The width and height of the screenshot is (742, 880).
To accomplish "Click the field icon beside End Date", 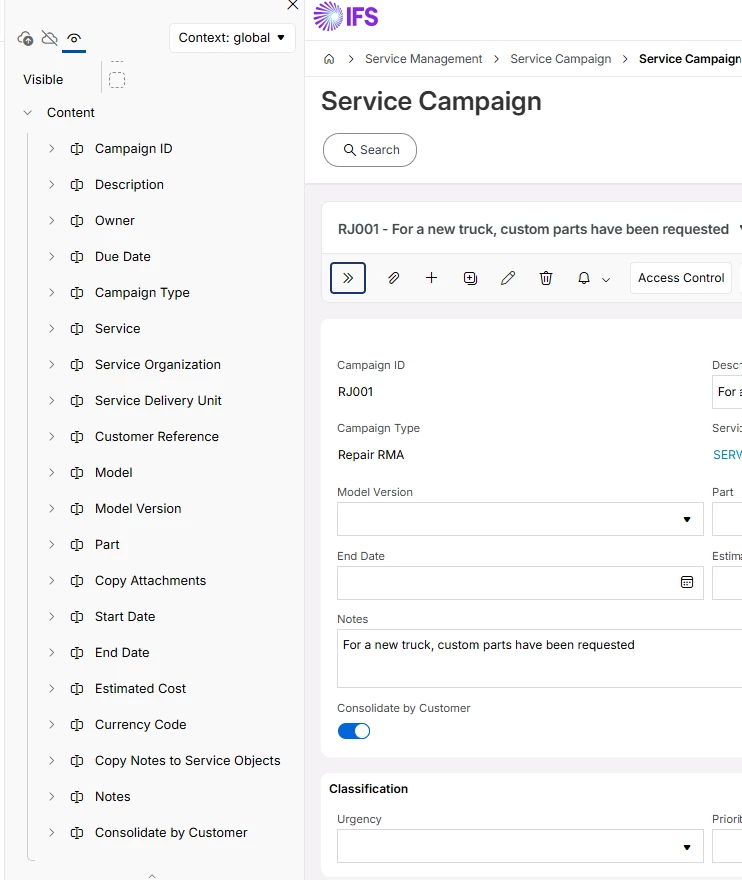I will click(77, 653).
